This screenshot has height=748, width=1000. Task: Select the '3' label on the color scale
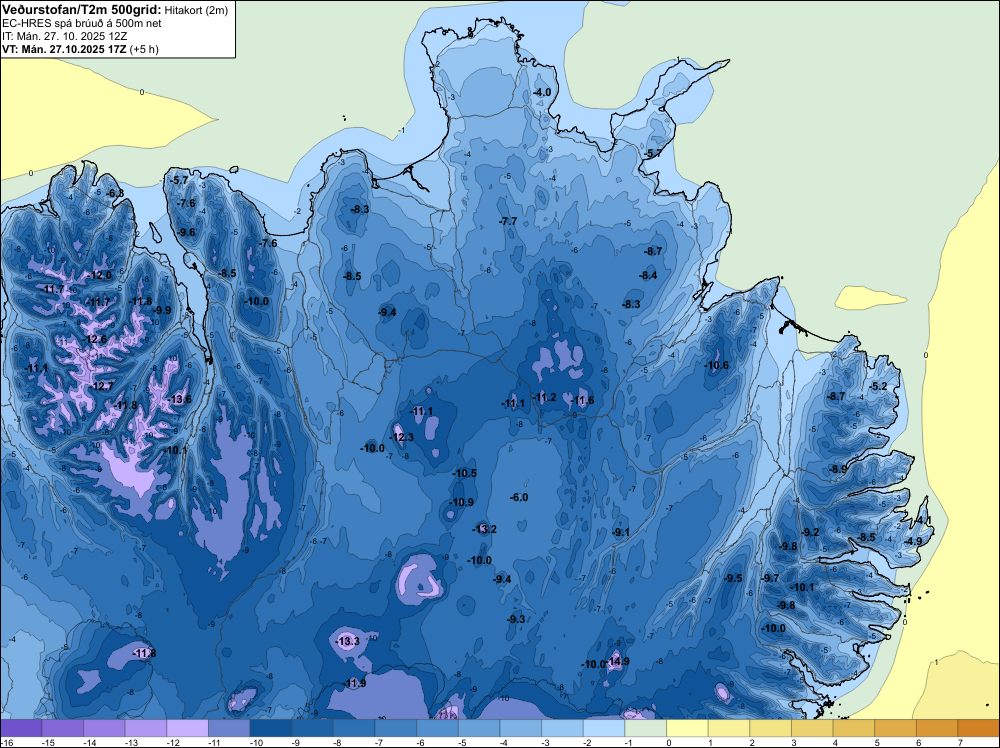(x=794, y=742)
